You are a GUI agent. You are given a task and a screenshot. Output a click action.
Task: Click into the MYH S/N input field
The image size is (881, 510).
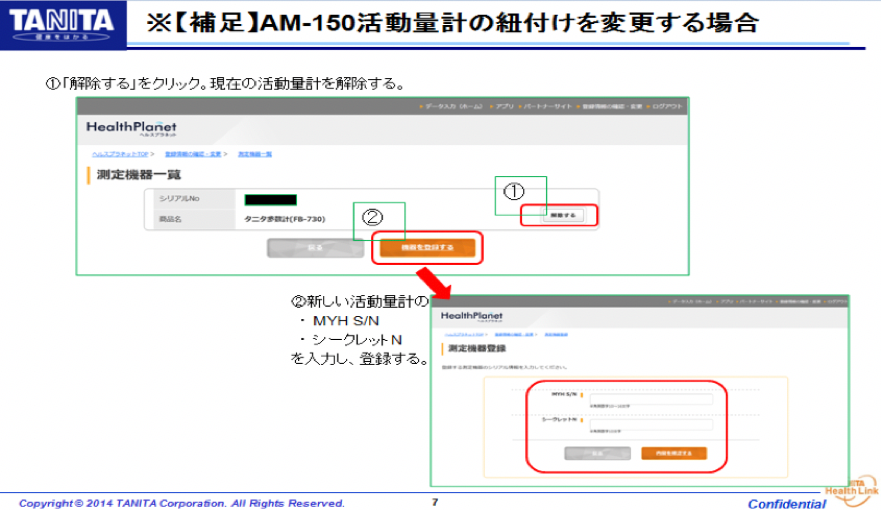(x=651, y=398)
